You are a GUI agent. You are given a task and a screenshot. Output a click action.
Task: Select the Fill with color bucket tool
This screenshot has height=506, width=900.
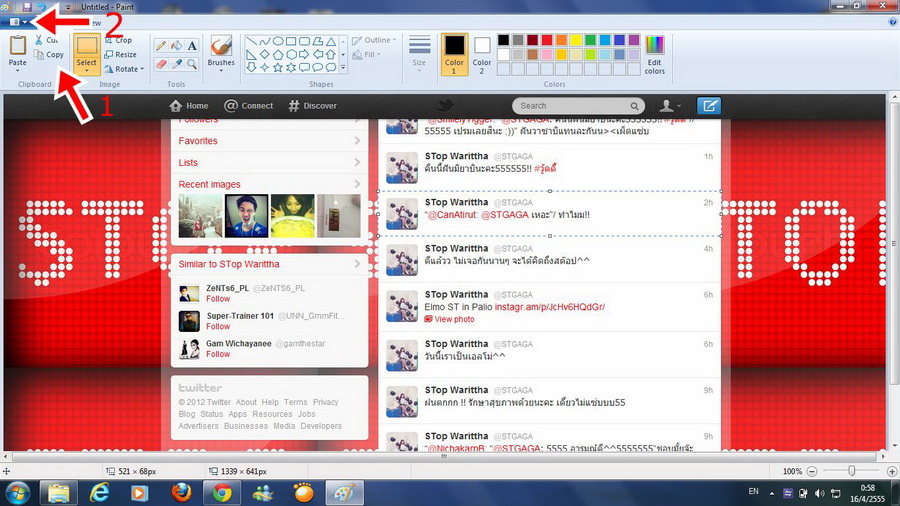(x=177, y=45)
